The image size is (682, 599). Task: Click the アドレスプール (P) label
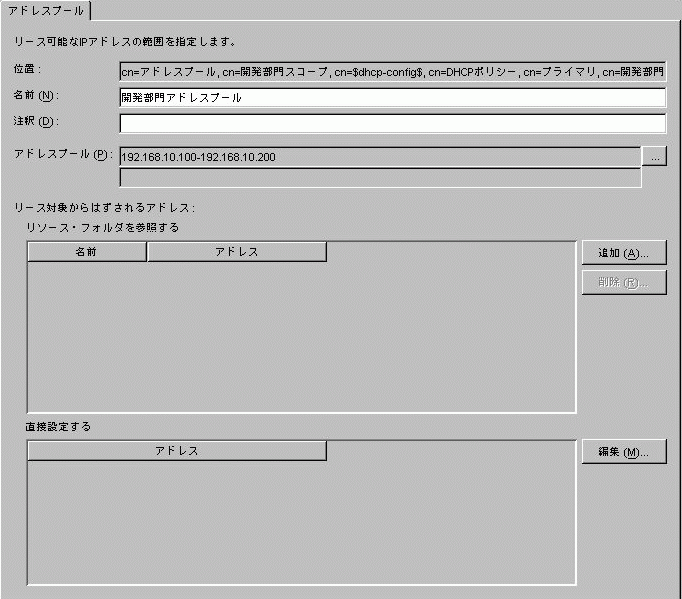pos(63,154)
